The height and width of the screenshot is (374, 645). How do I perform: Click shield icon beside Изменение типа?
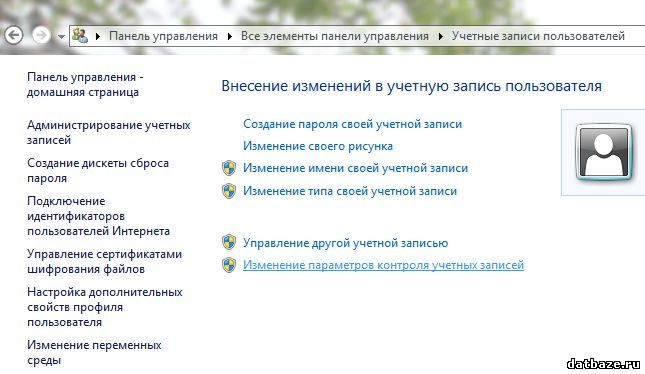tap(229, 191)
